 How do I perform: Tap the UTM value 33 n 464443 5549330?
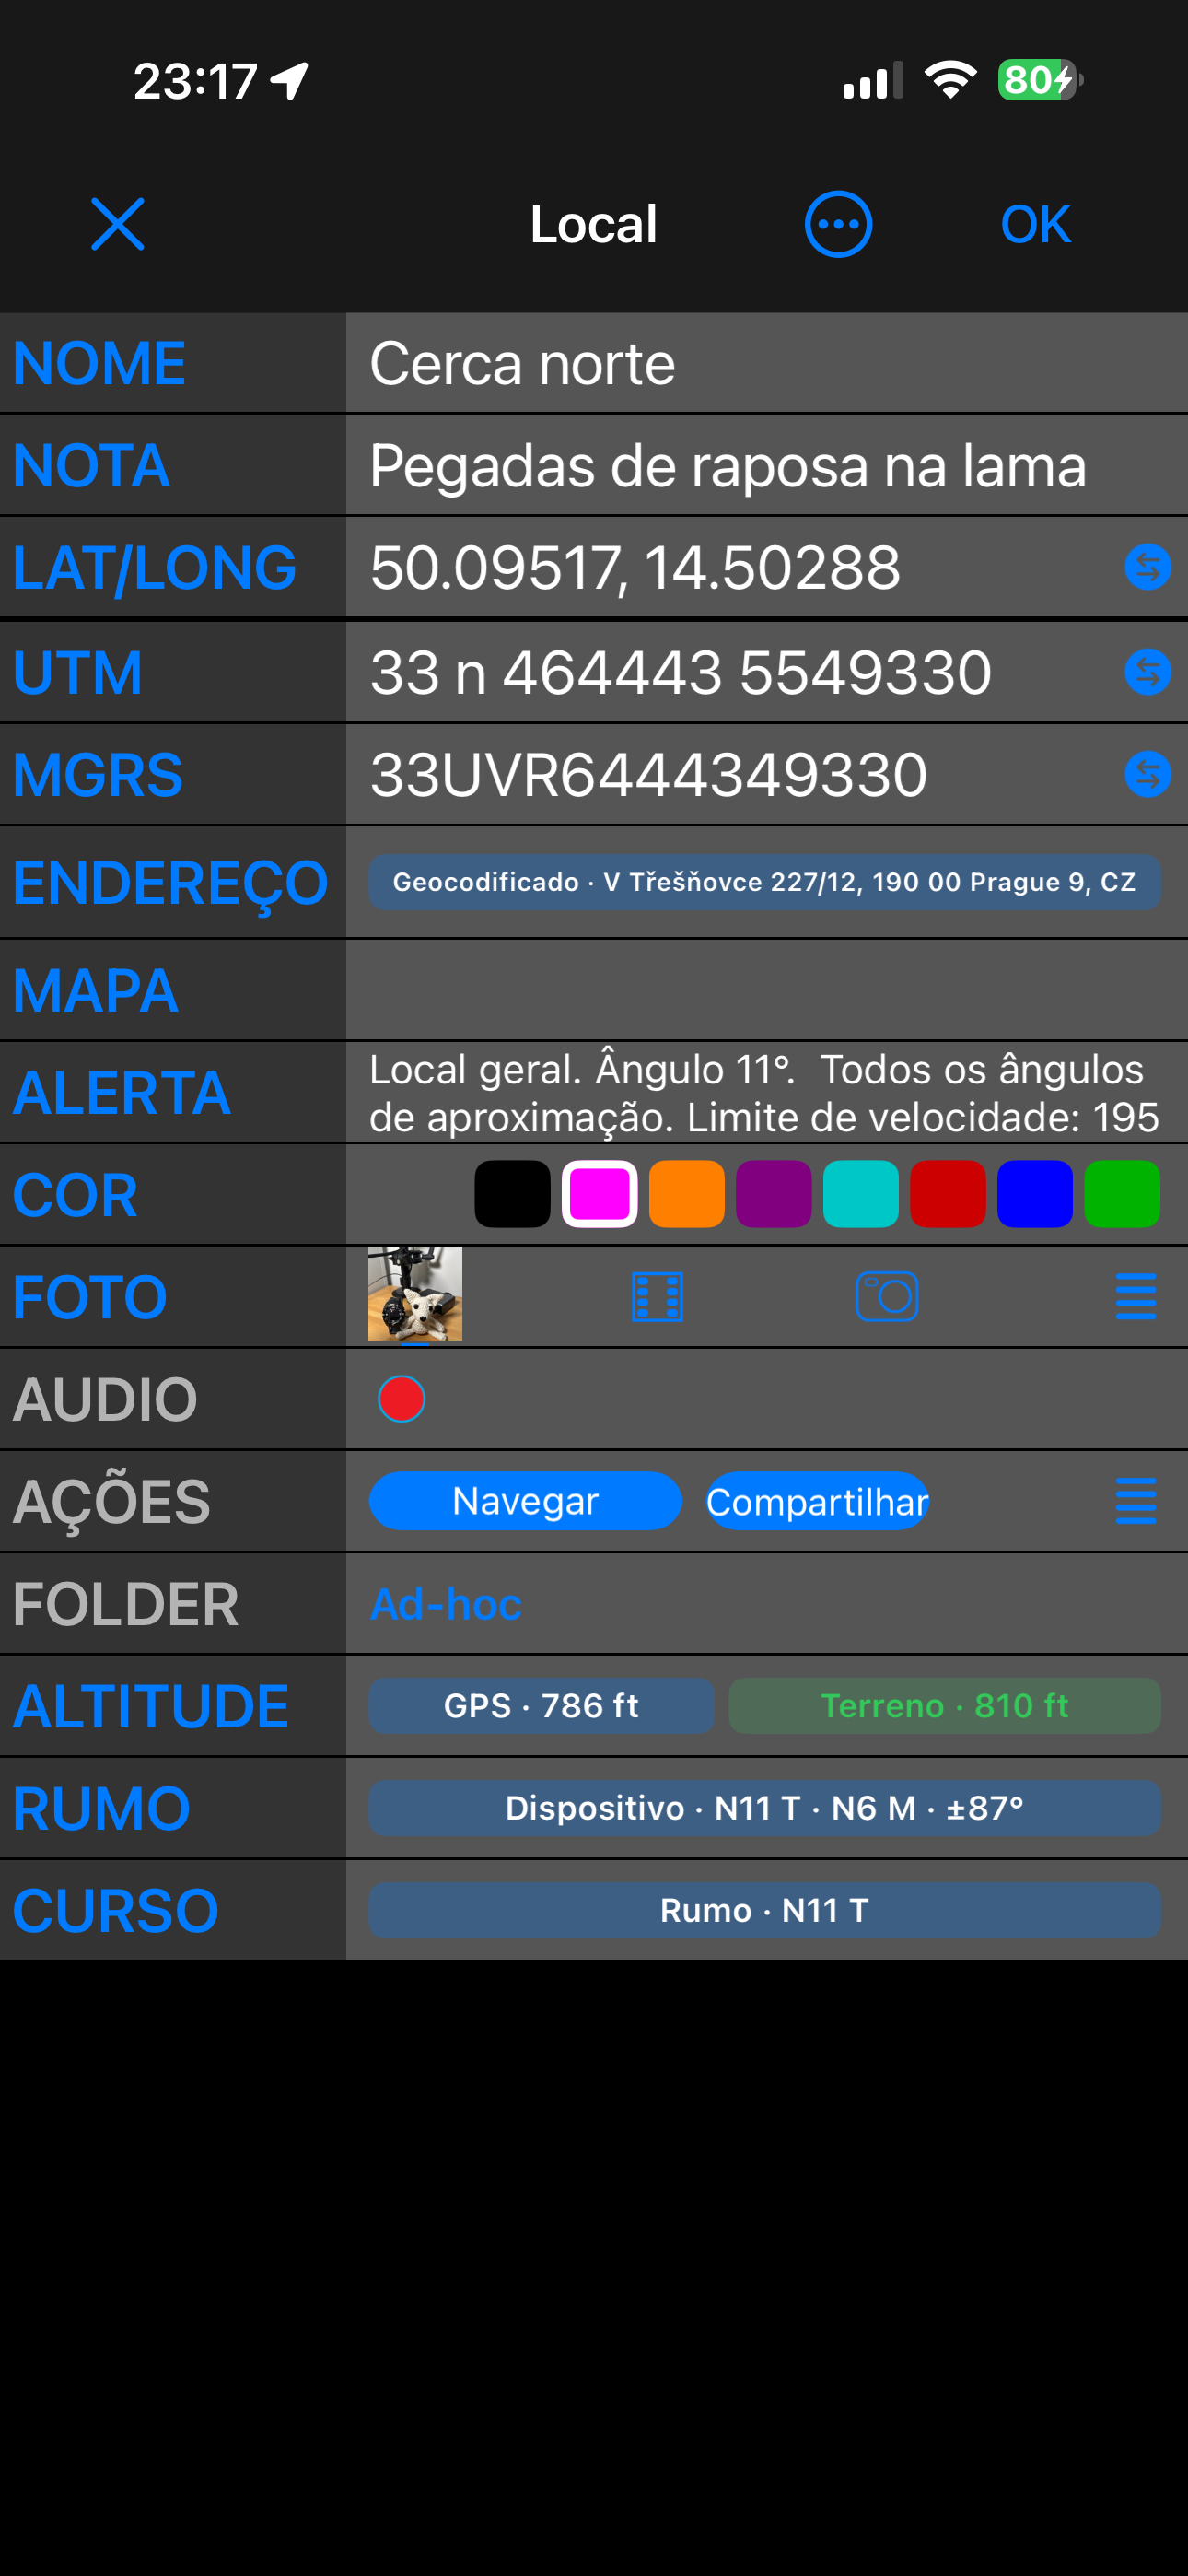(680, 672)
